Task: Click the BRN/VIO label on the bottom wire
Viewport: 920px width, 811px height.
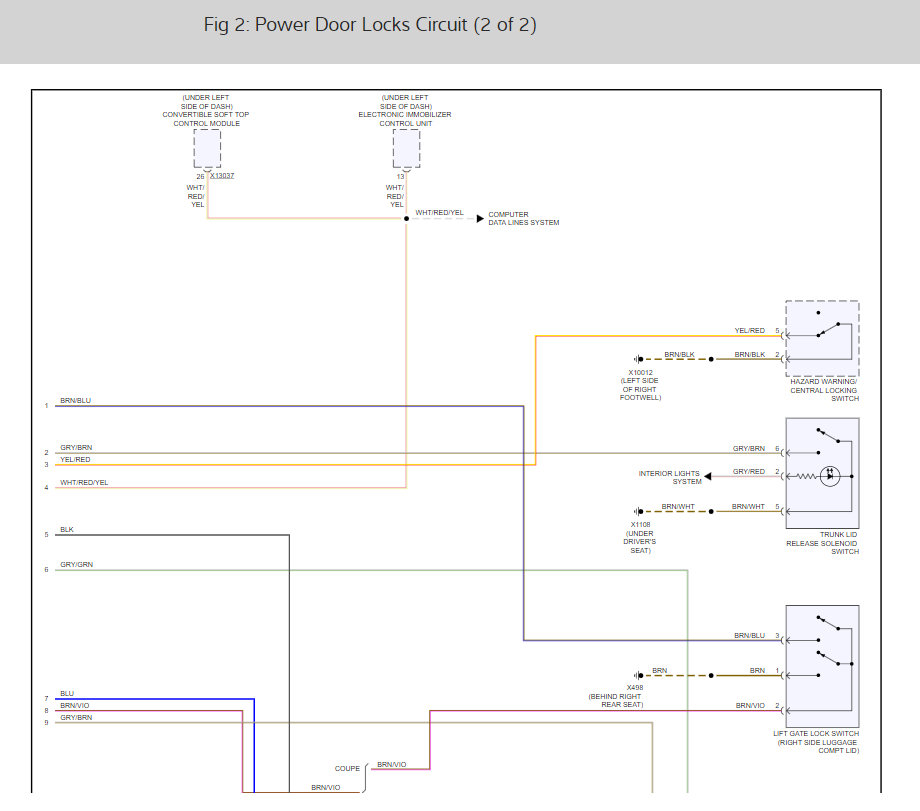Action: (326, 788)
